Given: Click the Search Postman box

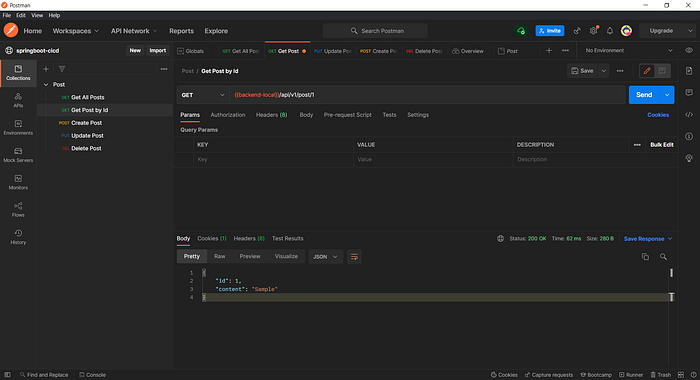Looking at the screenshot, I should [x=375, y=31].
